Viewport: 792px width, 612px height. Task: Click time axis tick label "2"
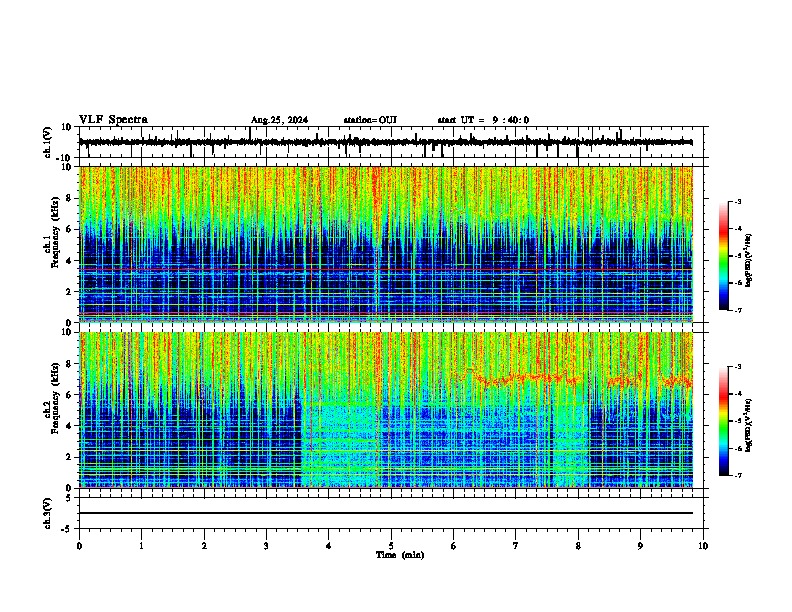tap(204, 546)
